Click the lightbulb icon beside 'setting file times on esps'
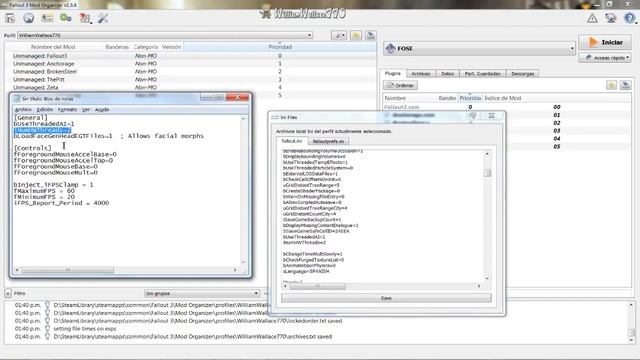640x360 pixels. [x=47, y=329]
